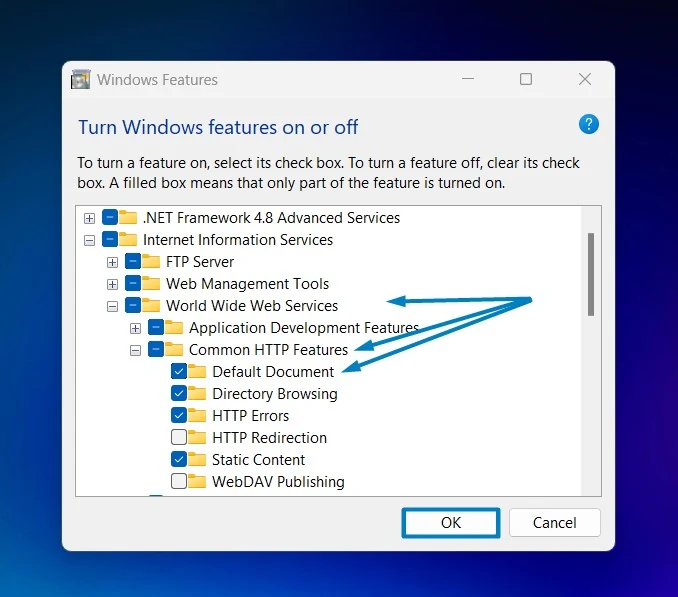The height and width of the screenshot is (597, 678).
Task: Click the Application Development Features folder icon
Action: (x=174, y=327)
